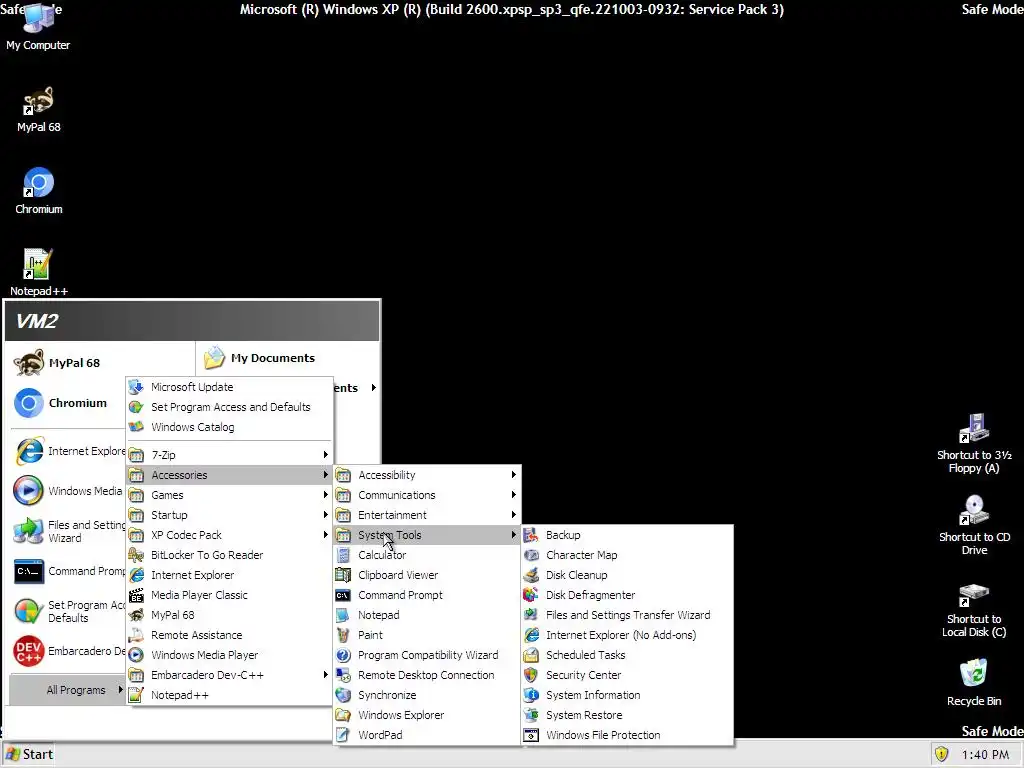Select the Chromium desktop shortcut

click(39, 191)
